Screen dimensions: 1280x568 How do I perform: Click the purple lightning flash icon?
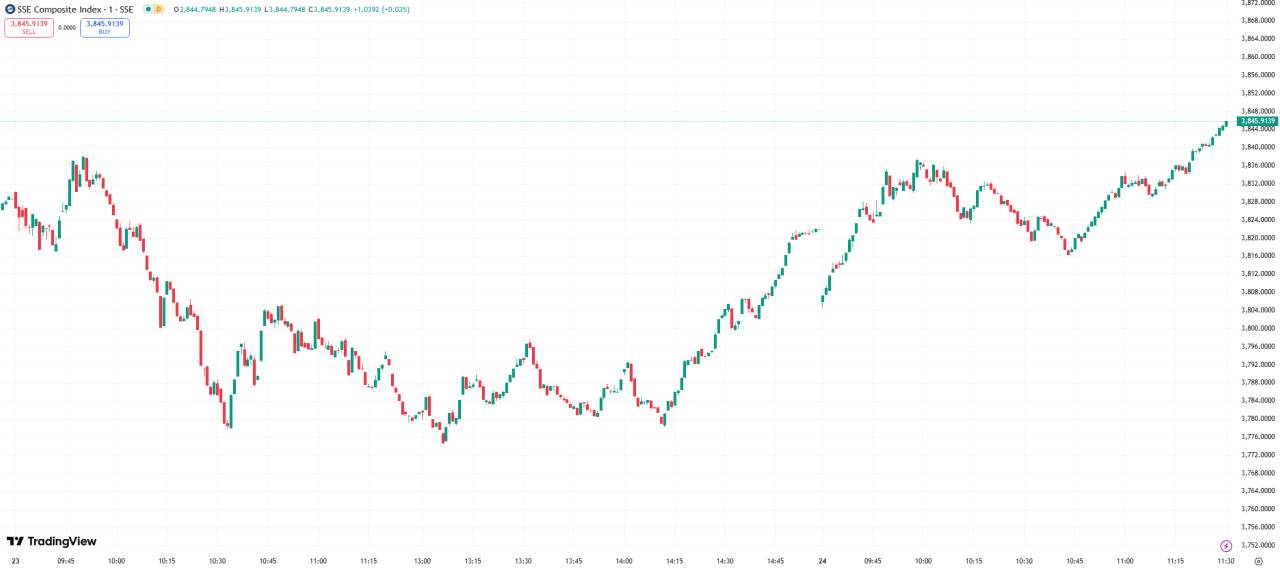(x=1226, y=546)
